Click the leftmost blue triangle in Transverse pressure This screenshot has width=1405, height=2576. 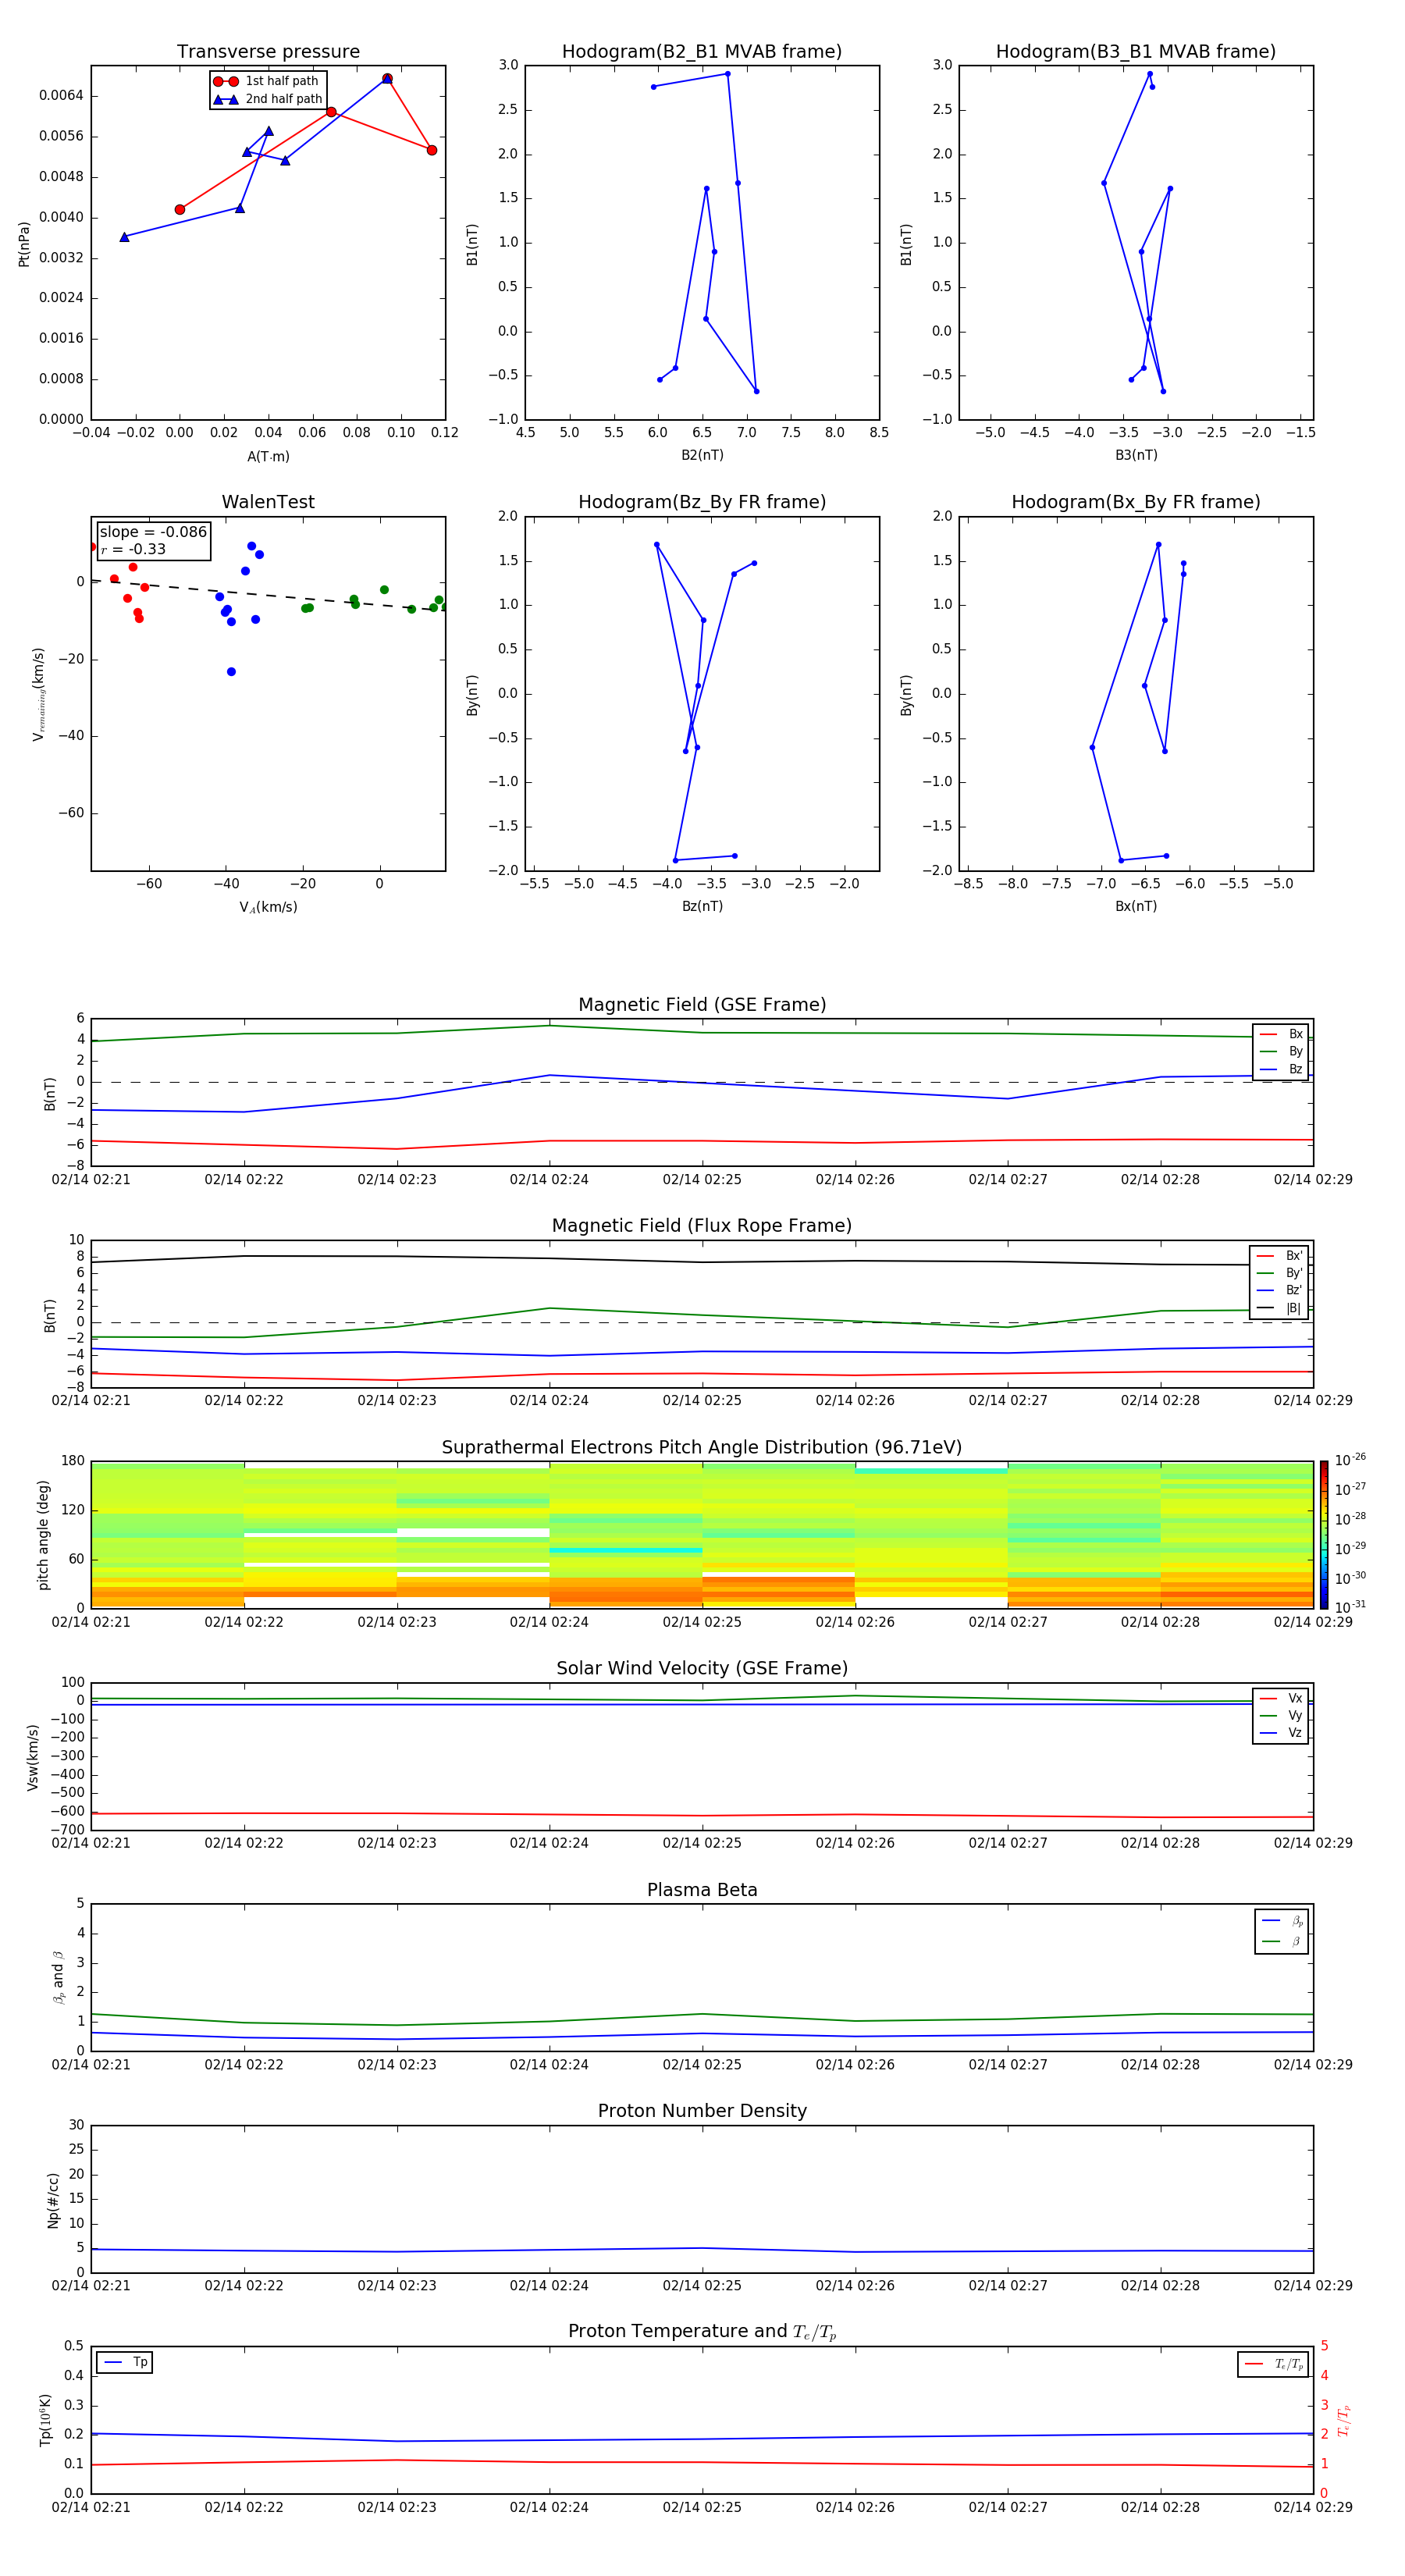(x=124, y=237)
